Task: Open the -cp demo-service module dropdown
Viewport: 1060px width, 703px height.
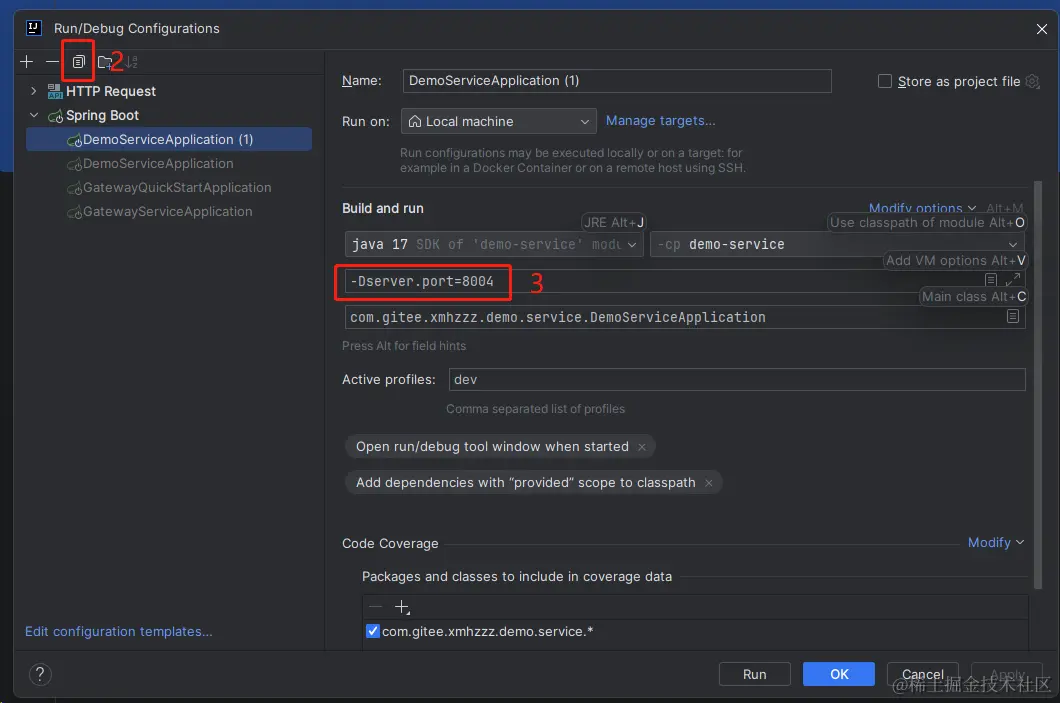Action: [837, 244]
